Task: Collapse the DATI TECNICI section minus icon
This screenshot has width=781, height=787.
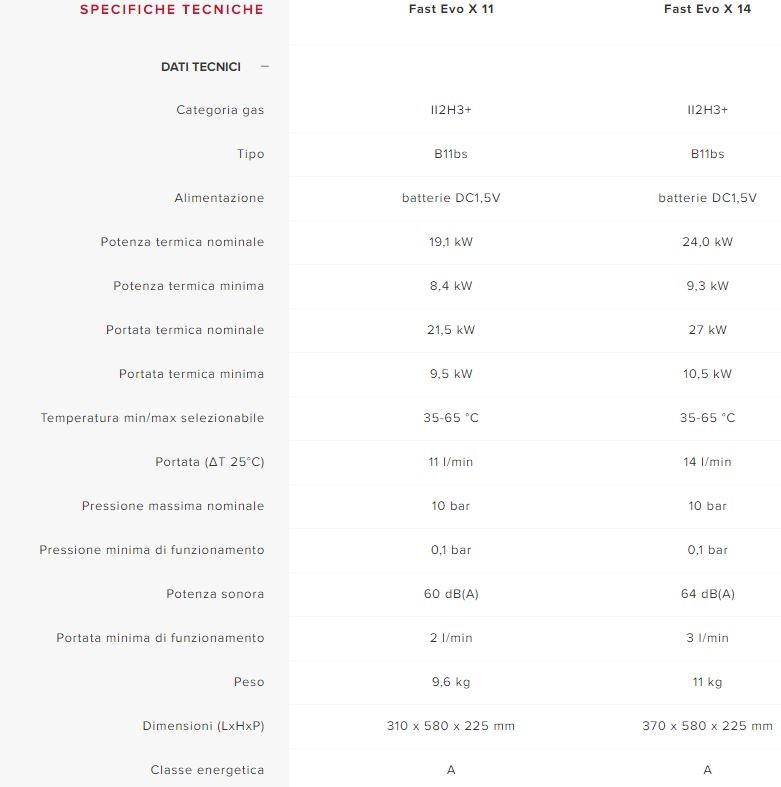Action: (265, 67)
